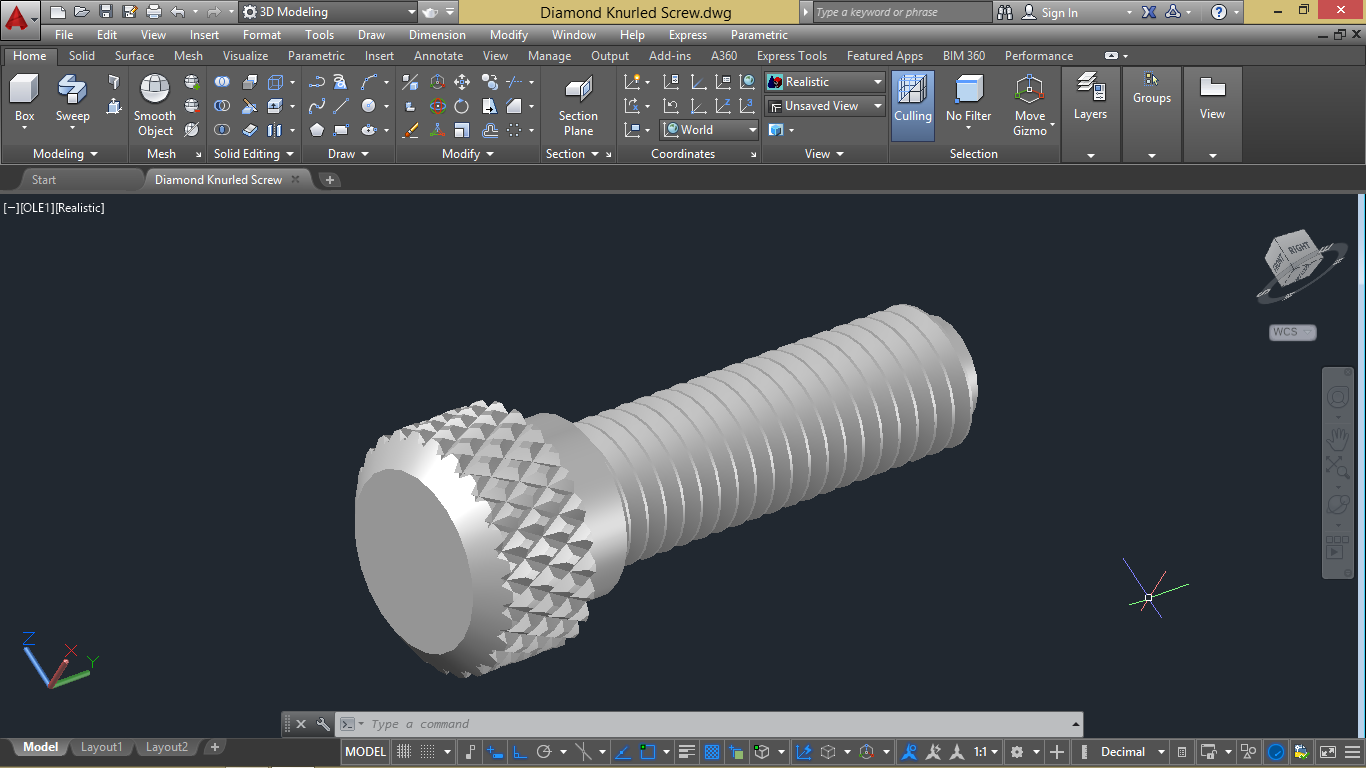Toggle grid display in status bar
The image size is (1366, 768).
(405, 751)
